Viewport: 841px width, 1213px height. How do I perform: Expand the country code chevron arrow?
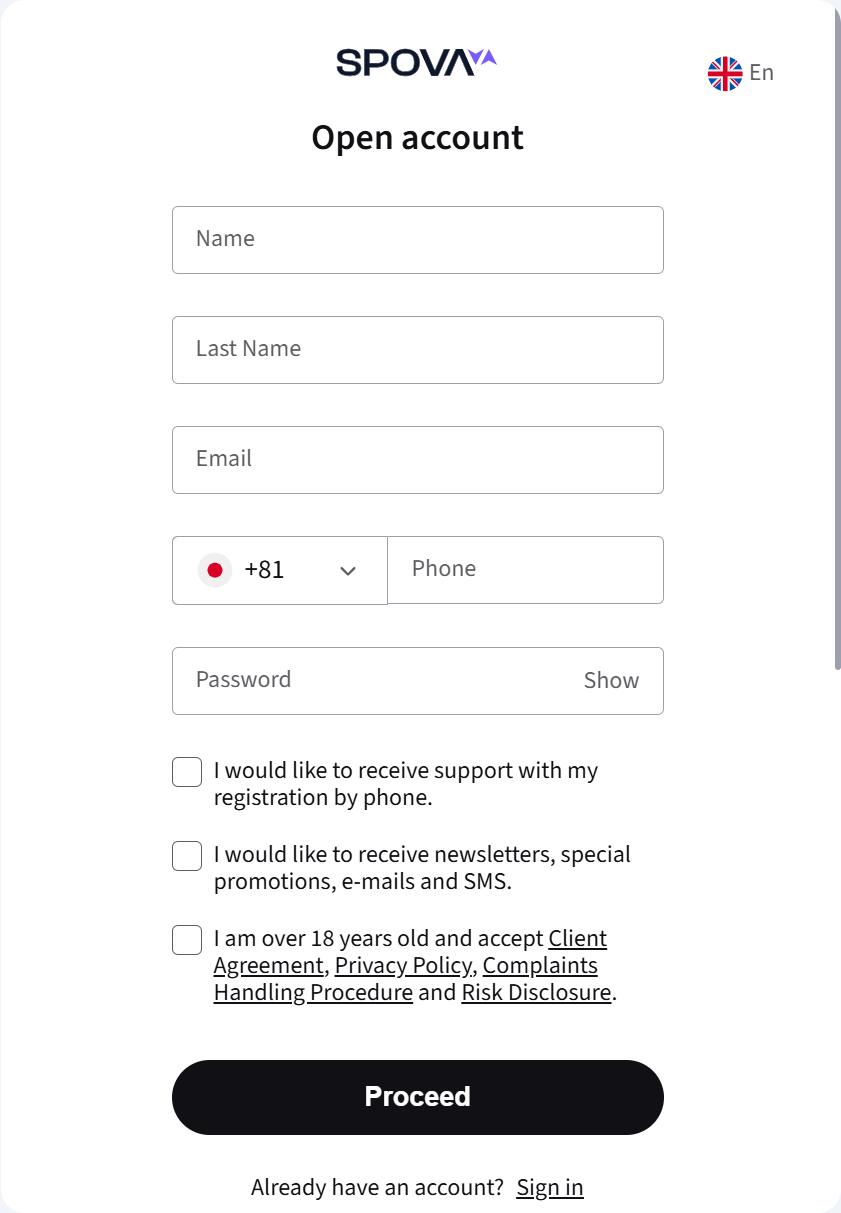(348, 571)
